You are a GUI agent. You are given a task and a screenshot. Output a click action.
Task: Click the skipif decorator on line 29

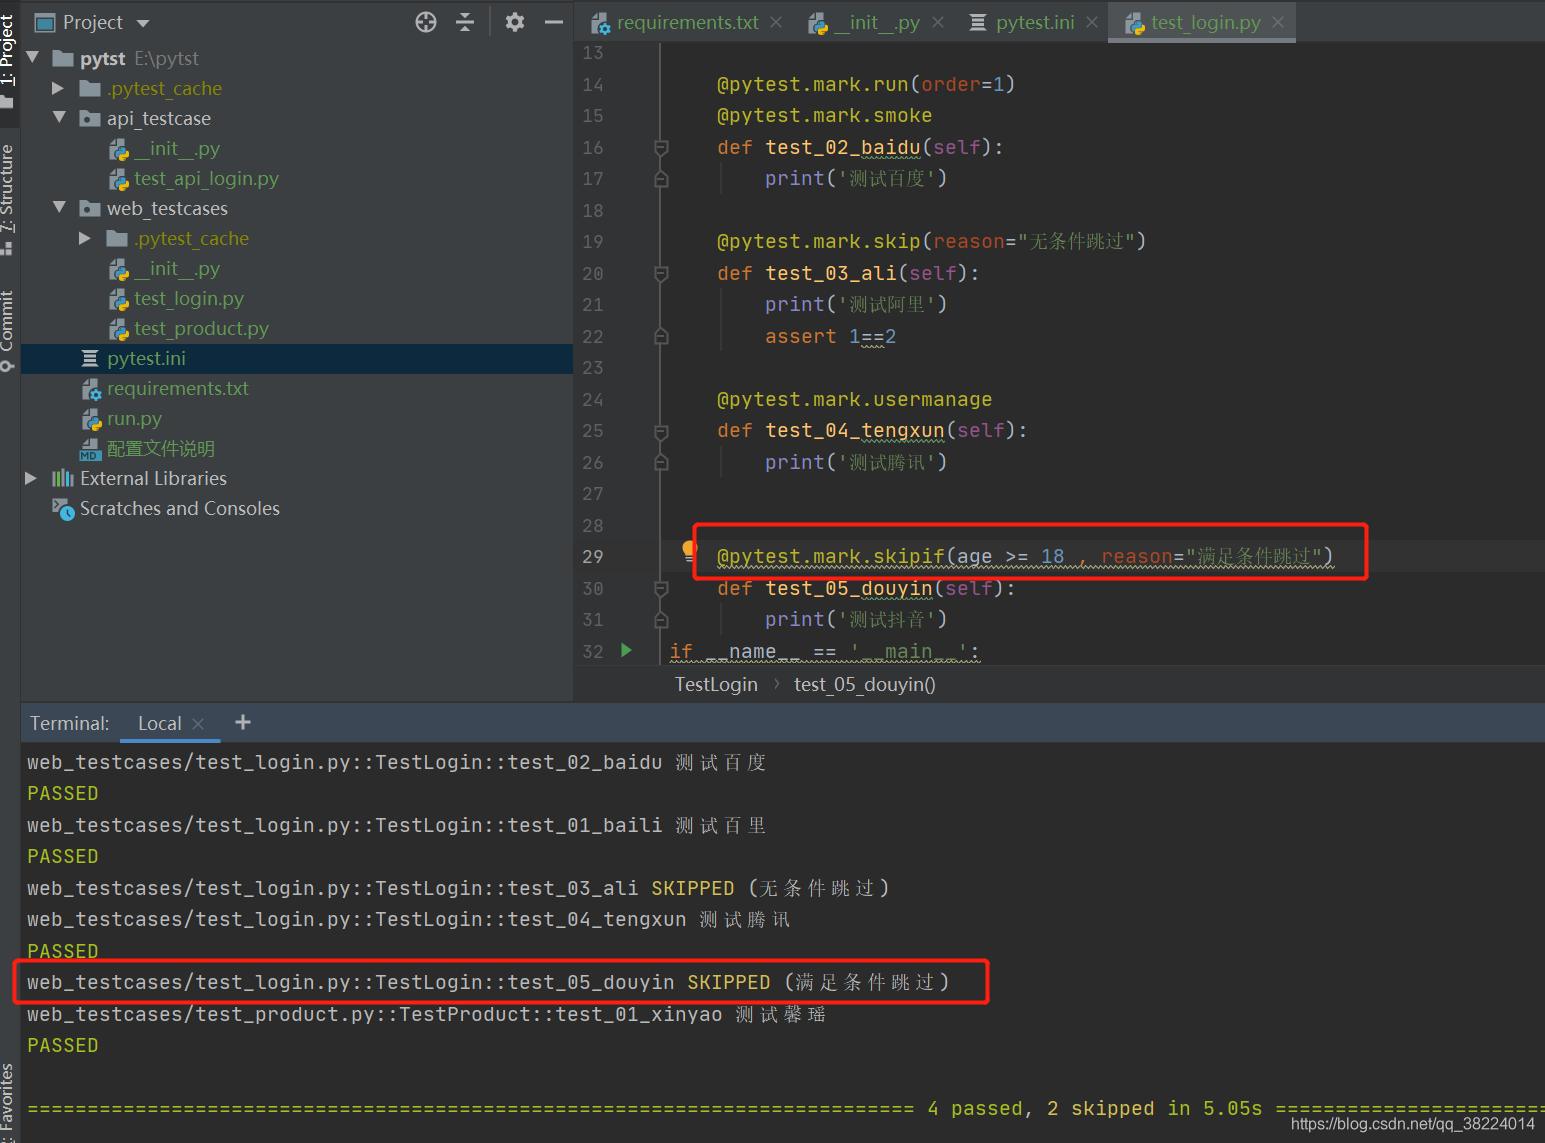click(1025, 556)
